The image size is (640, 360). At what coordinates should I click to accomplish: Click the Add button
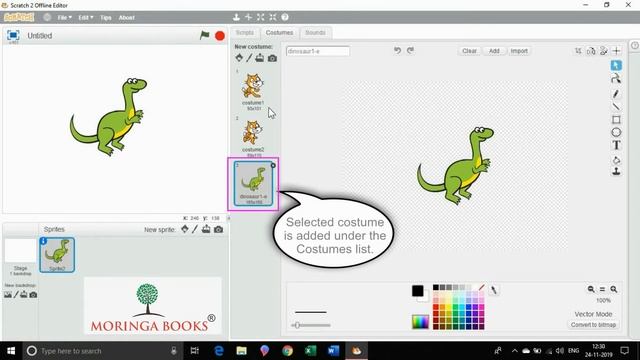pos(494,51)
